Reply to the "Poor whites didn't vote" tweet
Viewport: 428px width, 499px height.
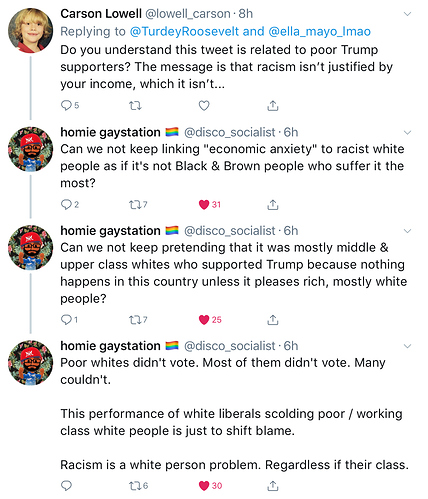click(x=66, y=486)
